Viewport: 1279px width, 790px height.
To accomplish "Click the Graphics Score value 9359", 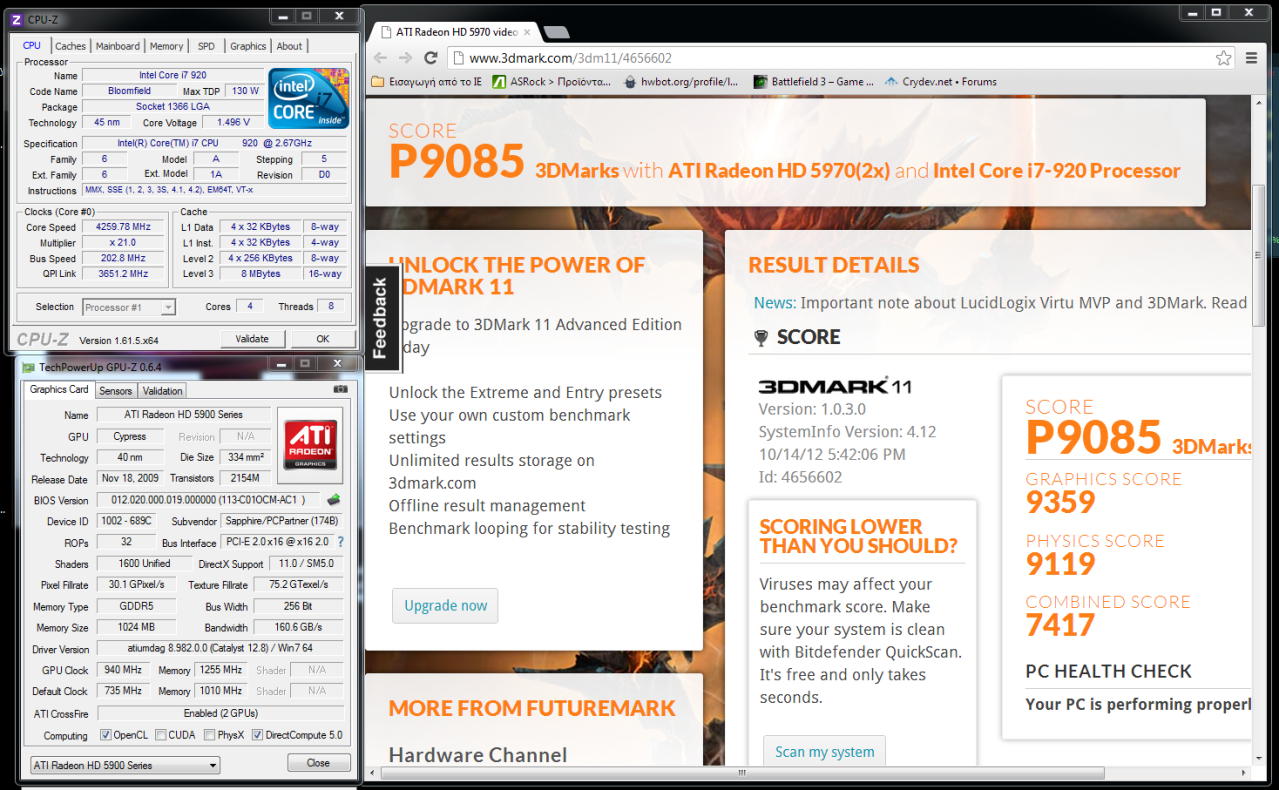I will click(x=1061, y=502).
